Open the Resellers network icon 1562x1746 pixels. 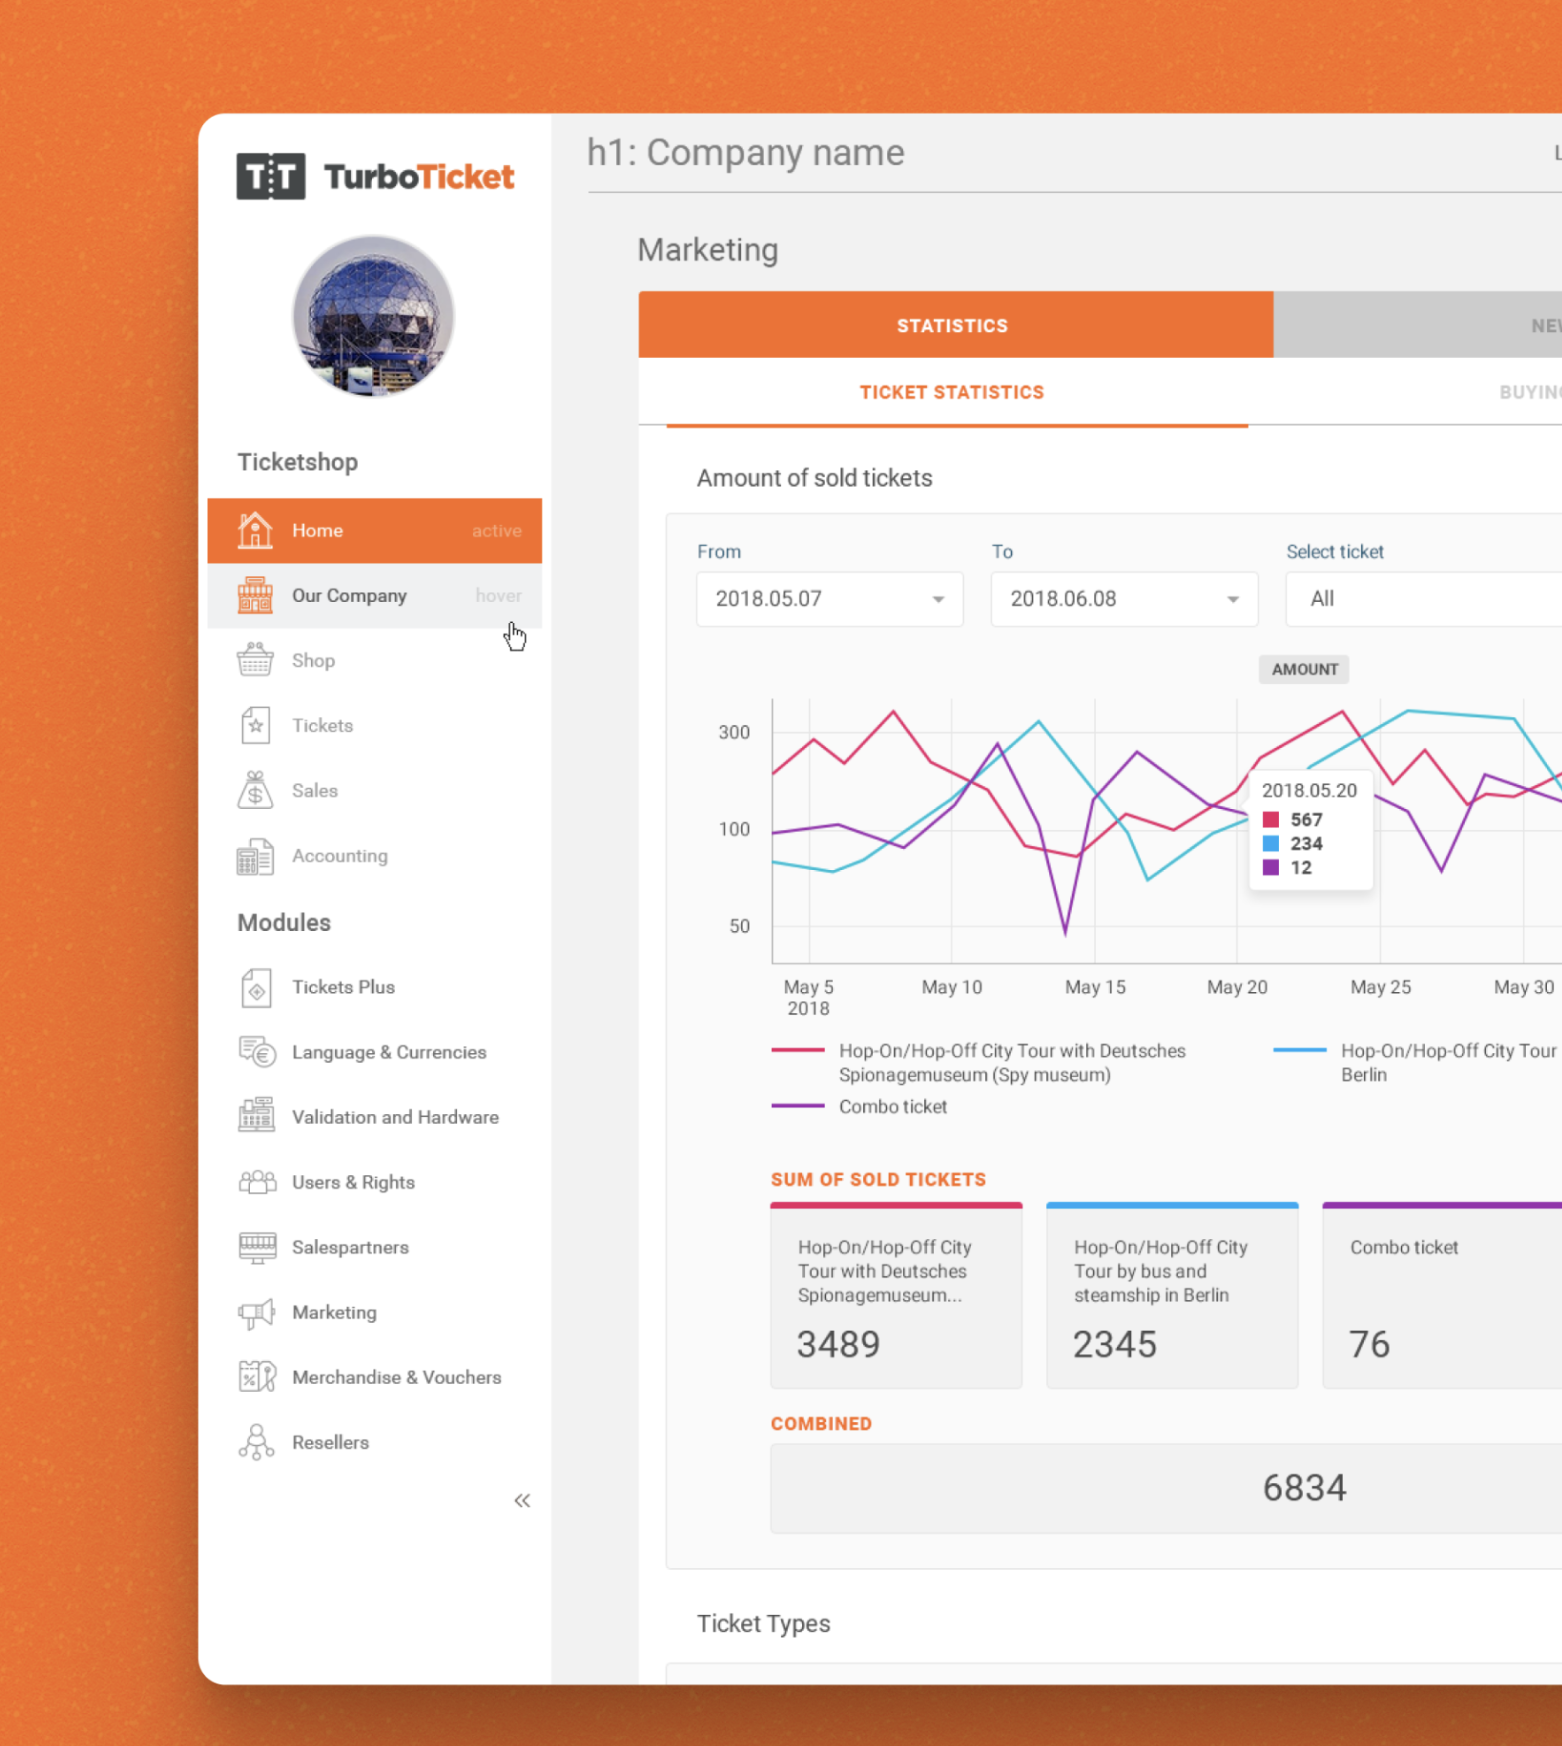click(257, 1442)
